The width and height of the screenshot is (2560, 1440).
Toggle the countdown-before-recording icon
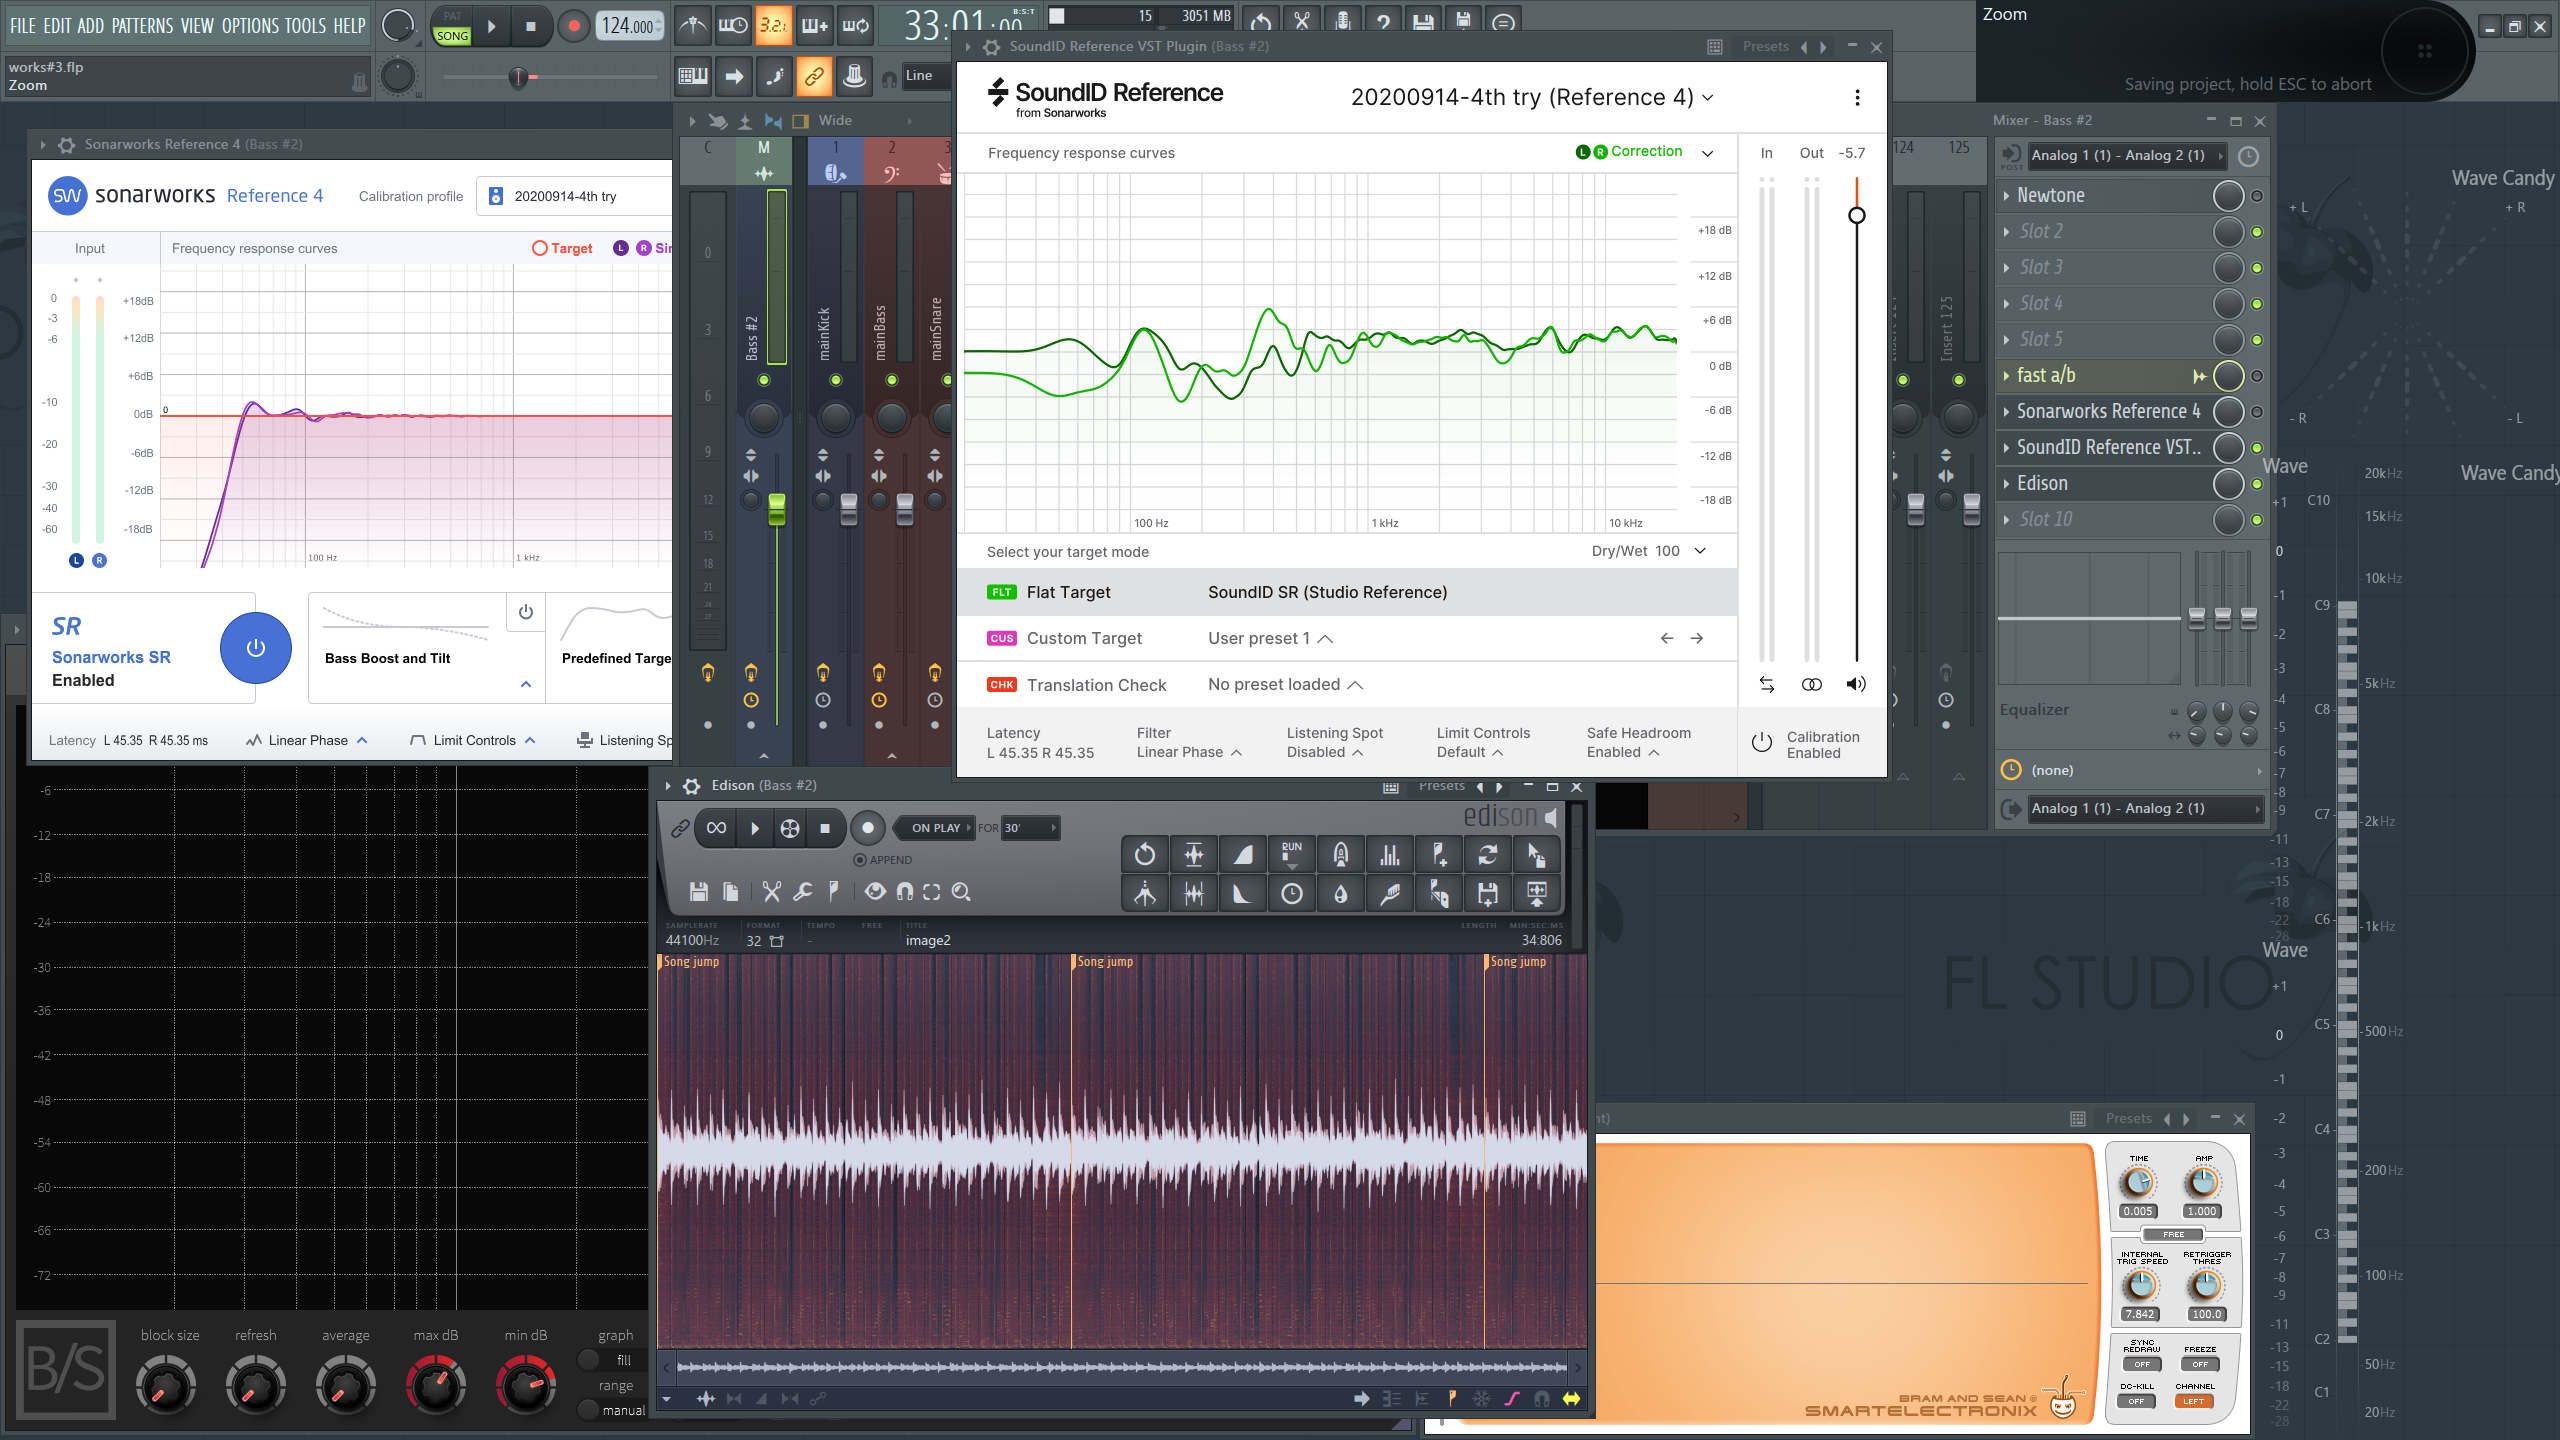point(773,25)
